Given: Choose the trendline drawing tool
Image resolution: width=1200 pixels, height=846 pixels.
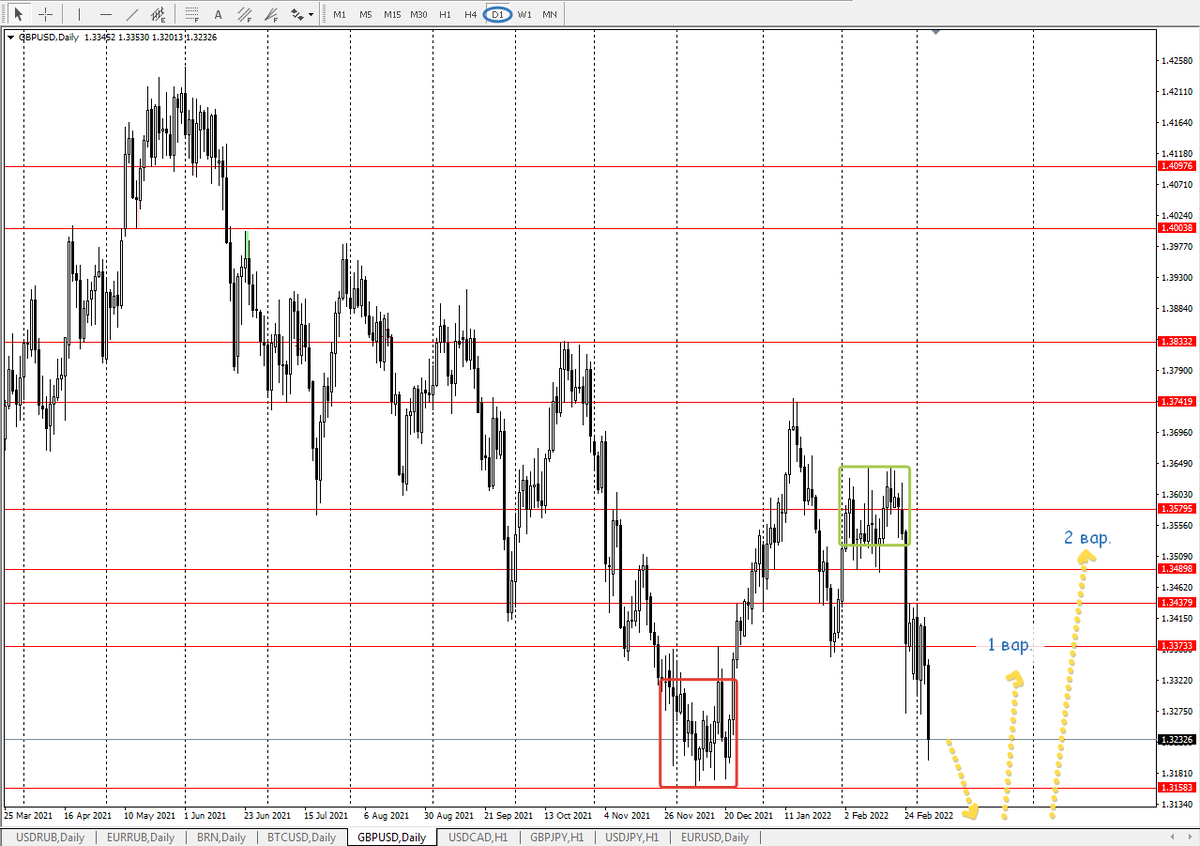Looking at the screenshot, I should coord(132,14).
